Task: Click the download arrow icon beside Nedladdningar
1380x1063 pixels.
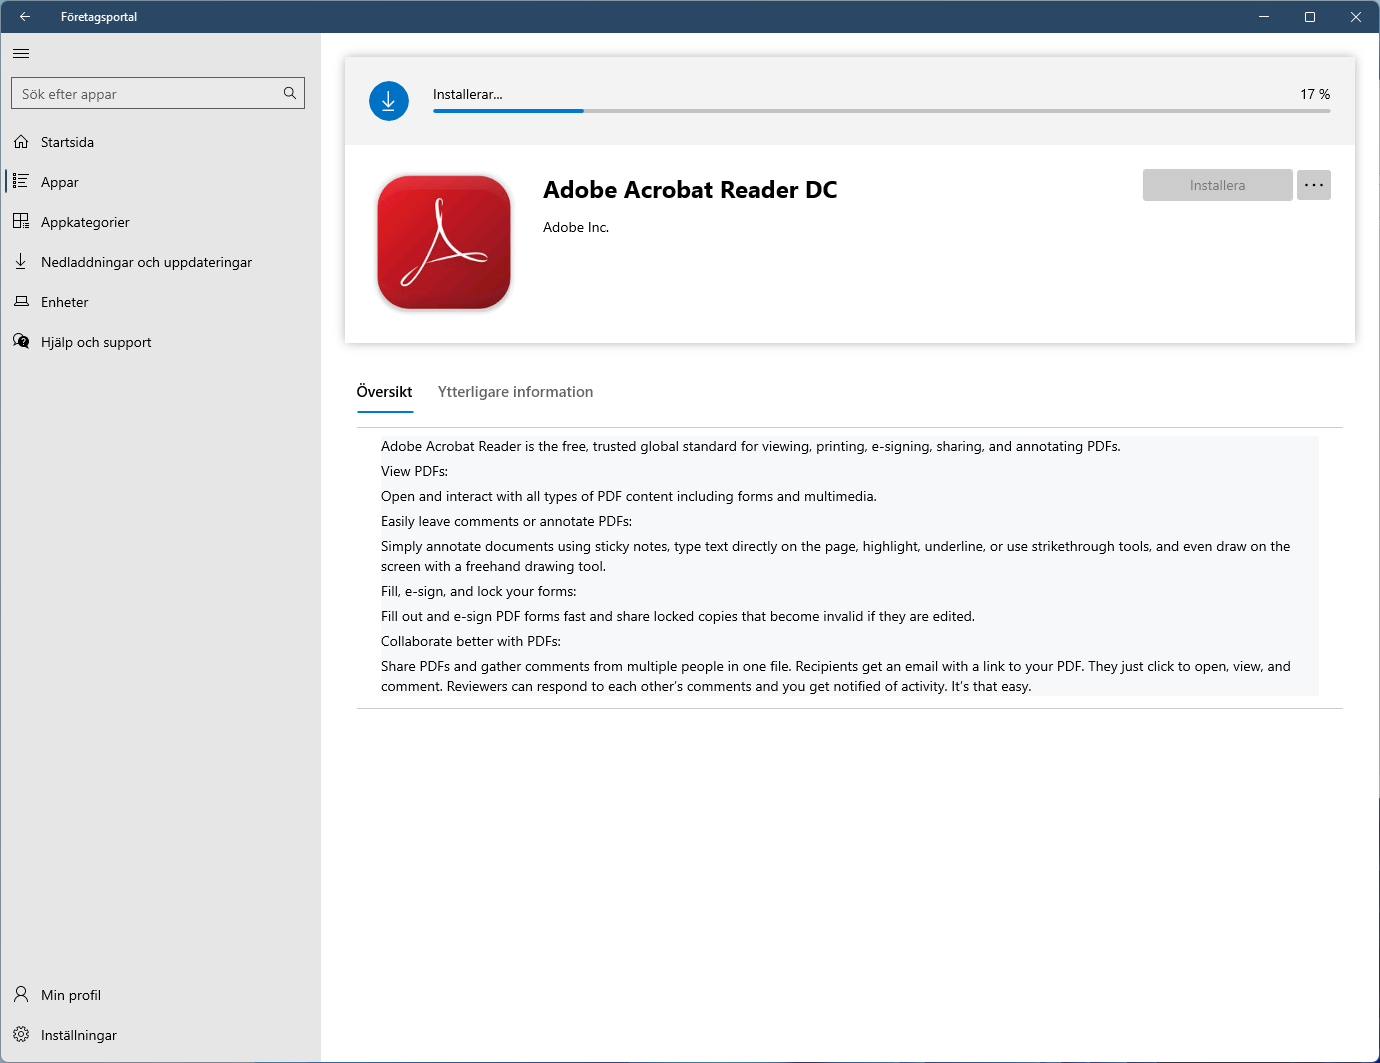Action: [21, 261]
